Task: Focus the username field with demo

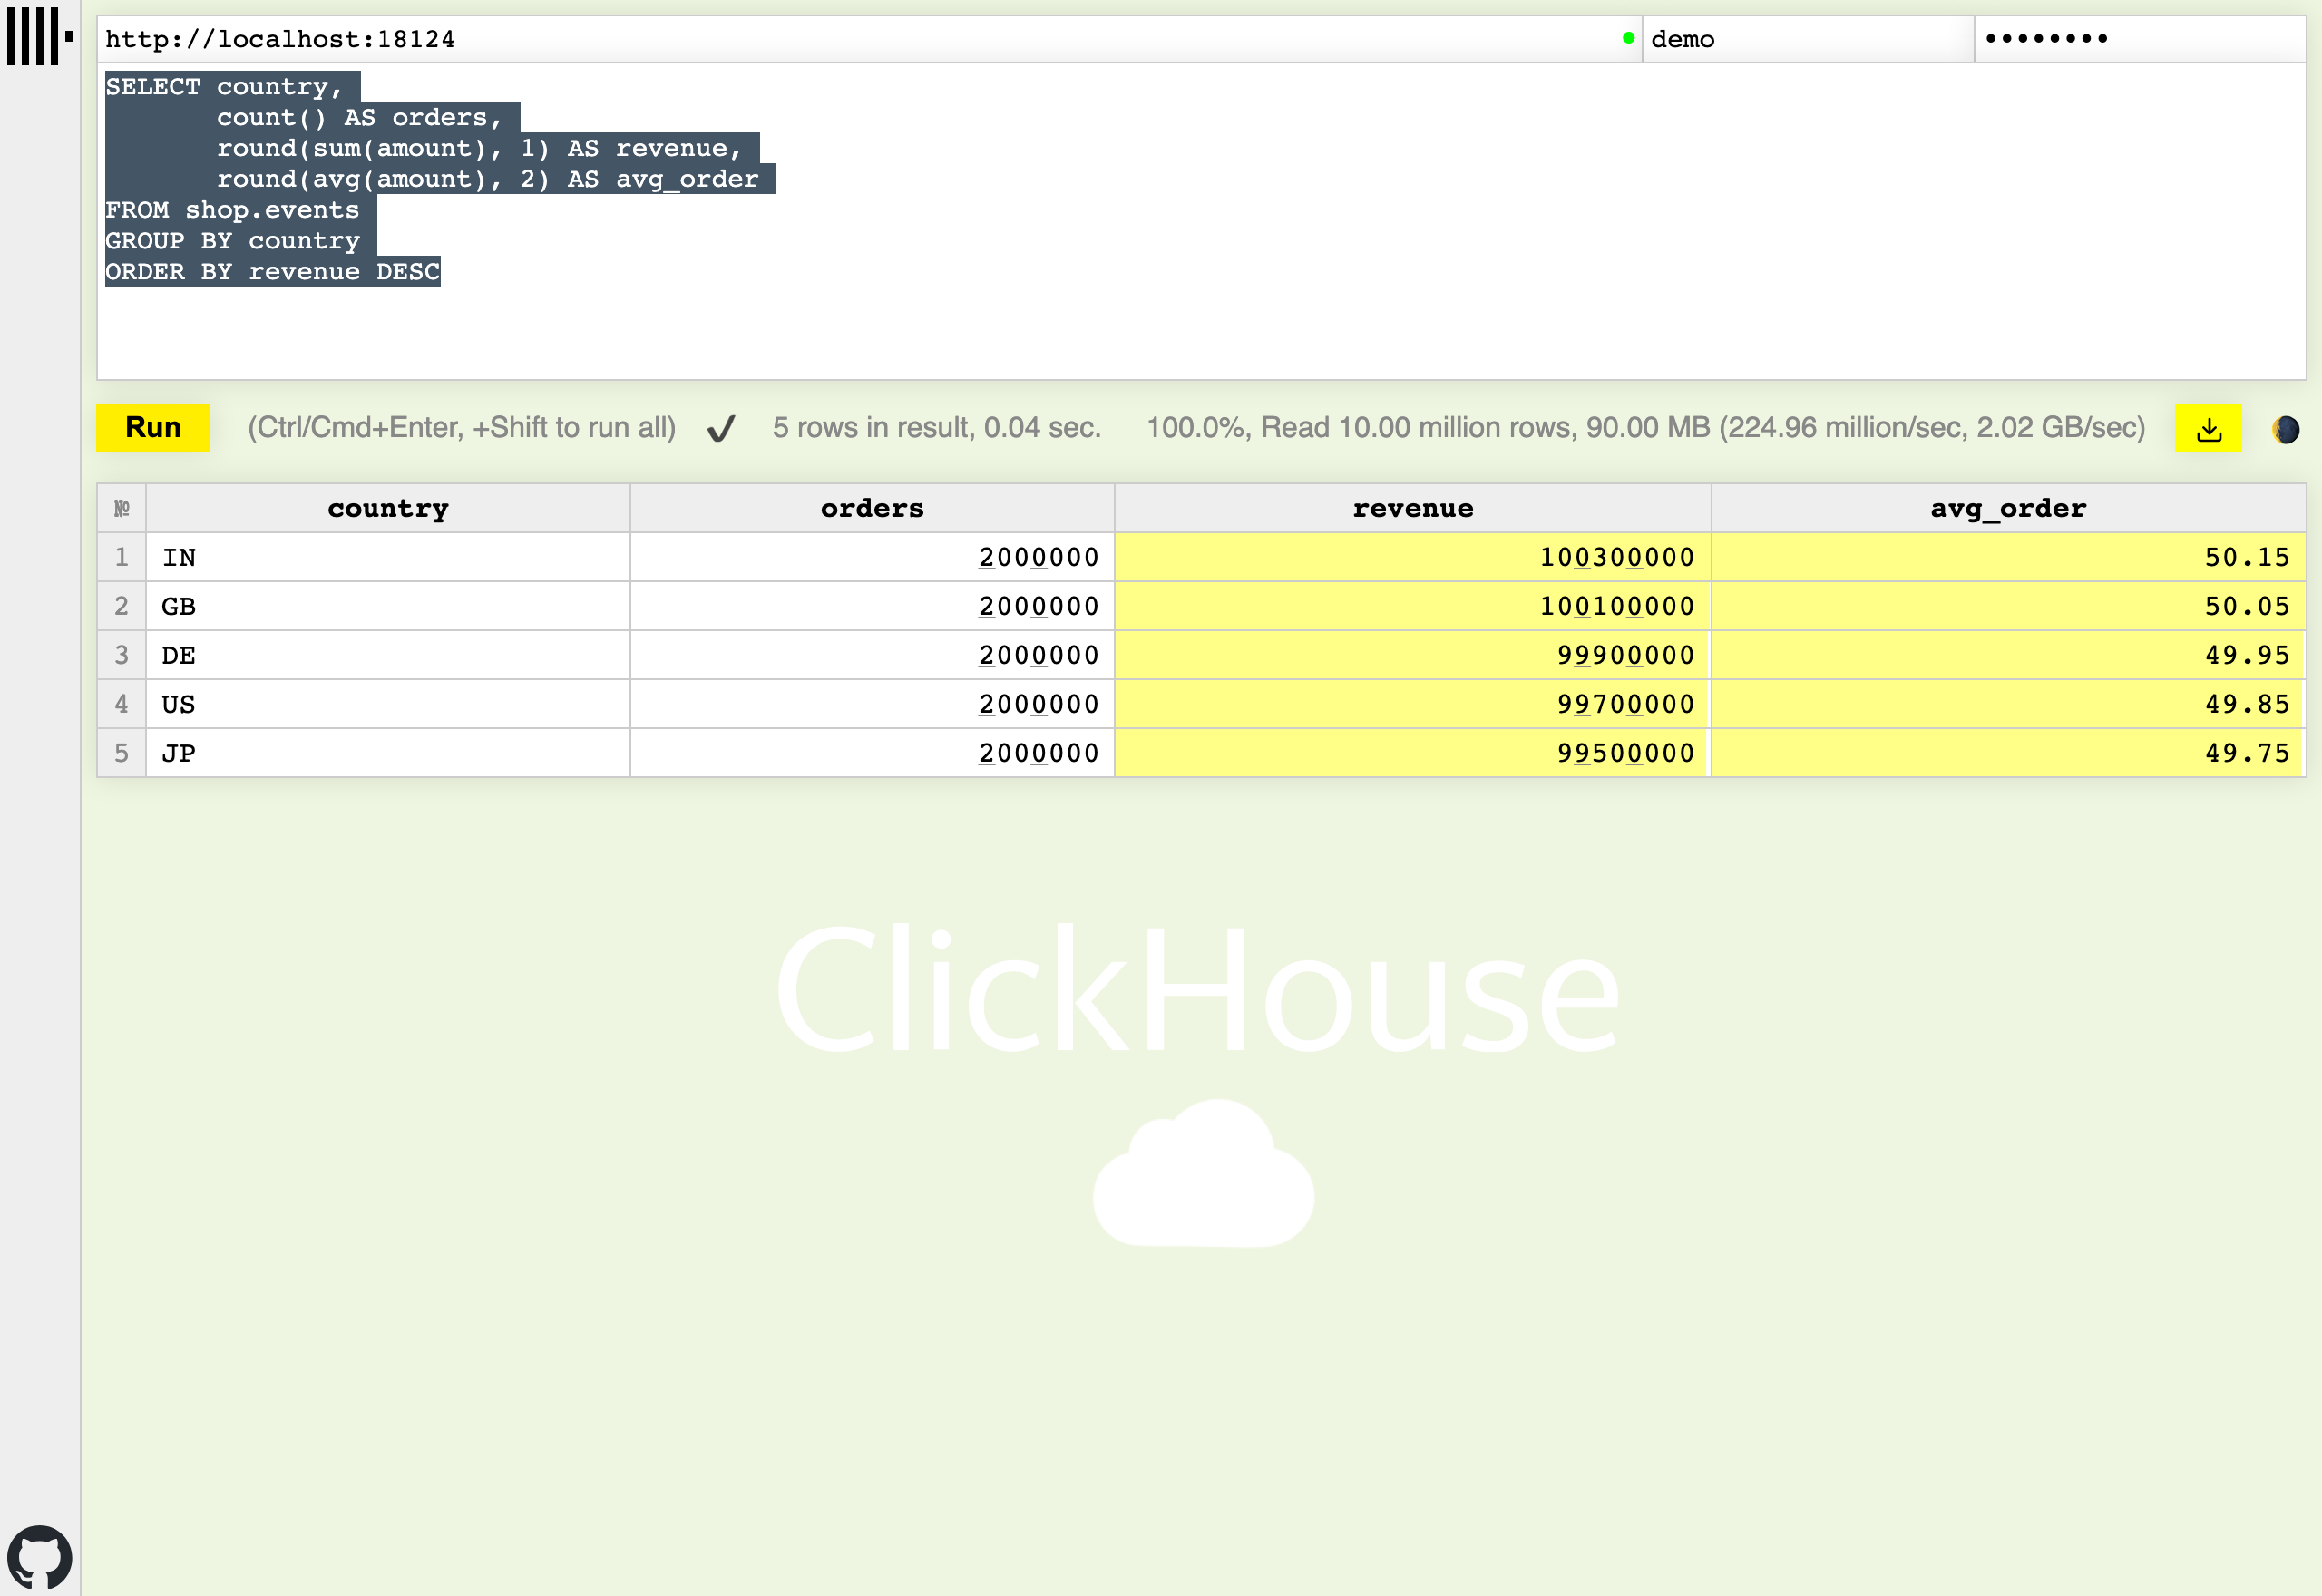Action: click(x=1808, y=39)
